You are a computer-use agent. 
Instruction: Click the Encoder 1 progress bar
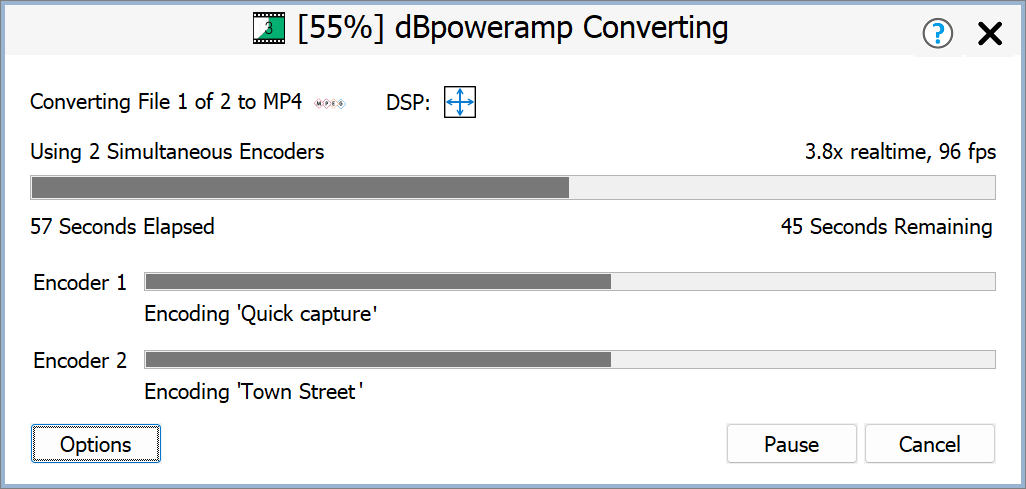[x=570, y=282]
